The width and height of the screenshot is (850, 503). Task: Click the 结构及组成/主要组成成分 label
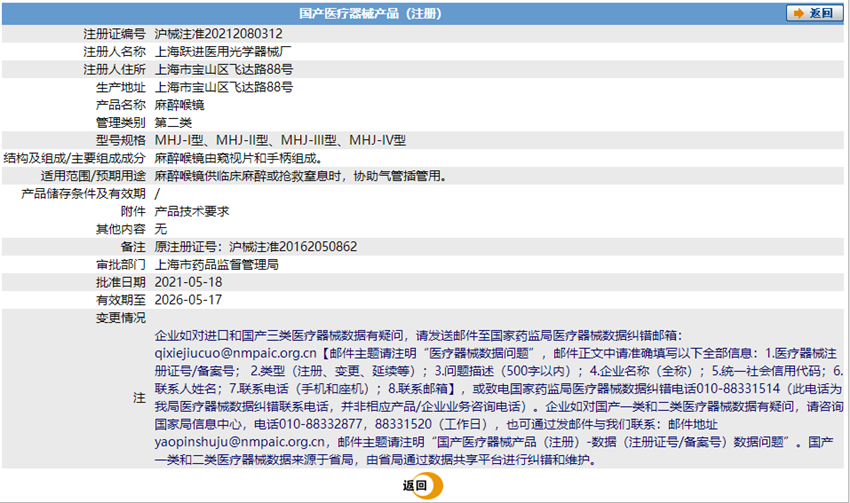[x=75, y=158]
